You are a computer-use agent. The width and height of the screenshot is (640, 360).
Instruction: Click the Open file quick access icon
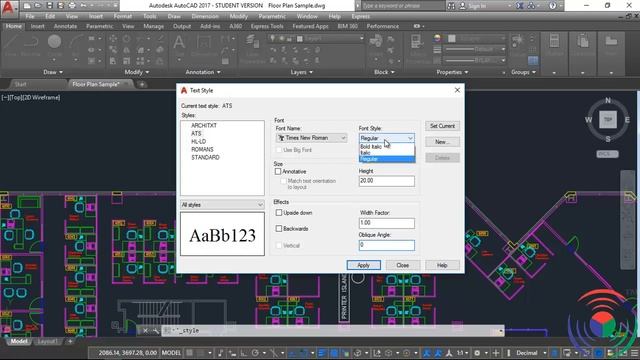click(x=38, y=6)
